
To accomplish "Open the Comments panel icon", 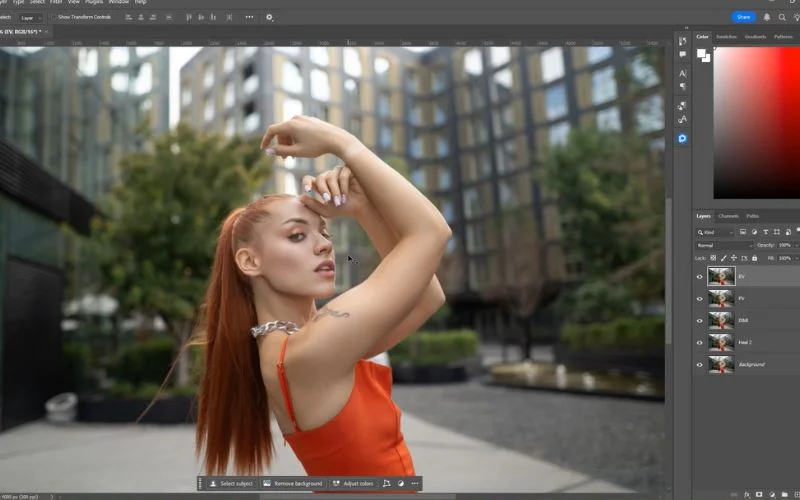I will click(x=683, y=55).
